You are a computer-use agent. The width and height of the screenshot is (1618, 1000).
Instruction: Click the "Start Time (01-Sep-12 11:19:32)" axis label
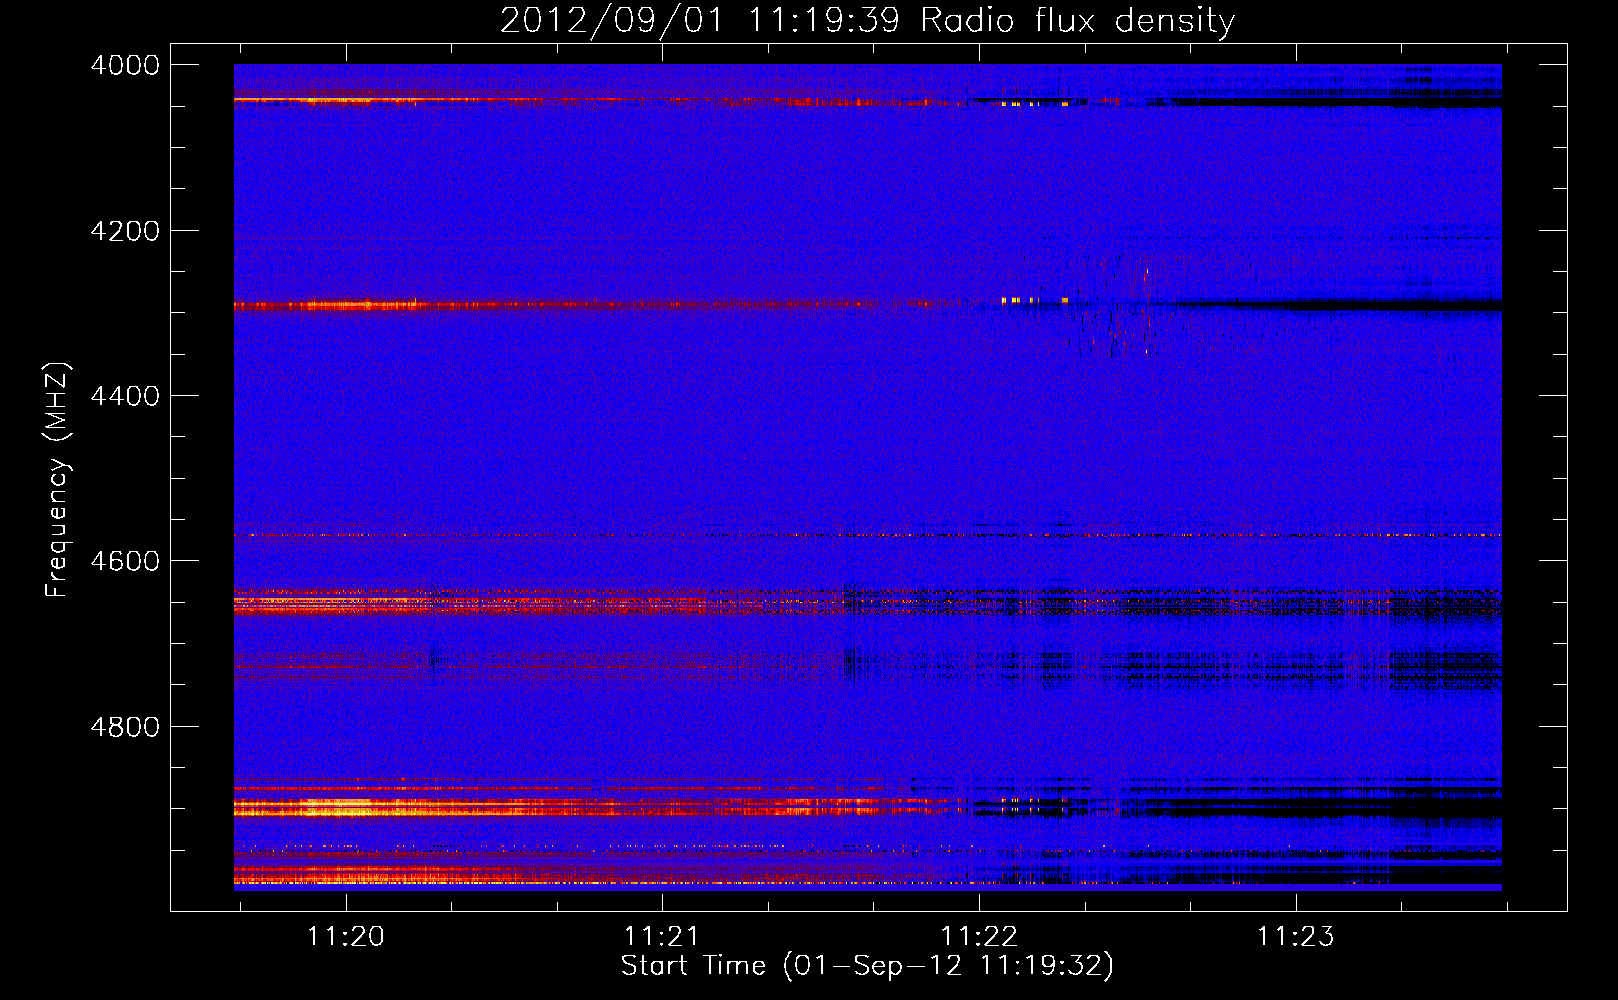point(867,966)
